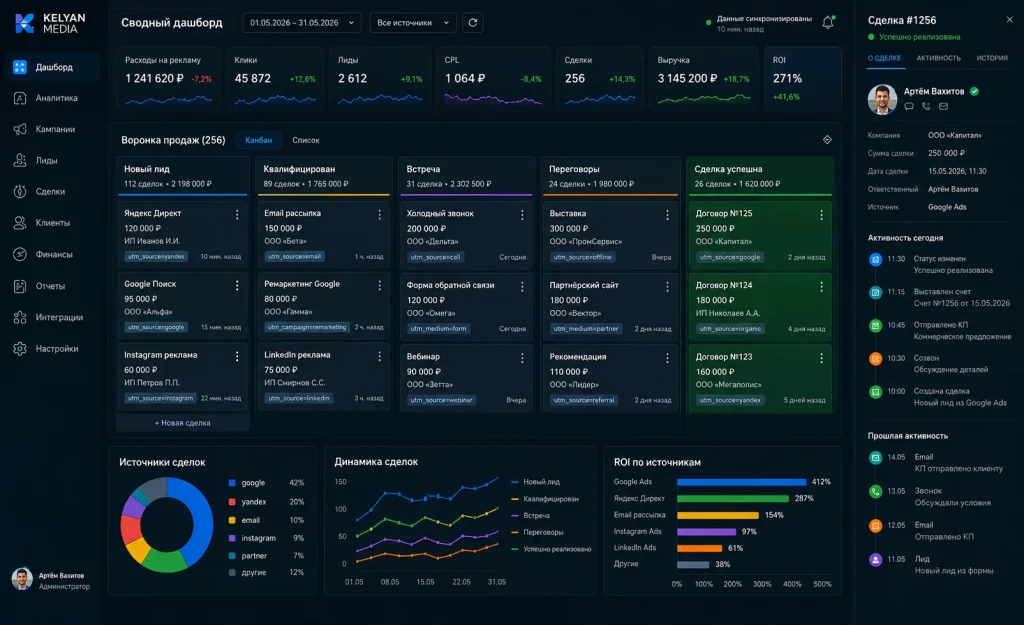1024x625 pixels.
Task: Click the 10:45 Отправлено КП activity
Action: (939, 330)
